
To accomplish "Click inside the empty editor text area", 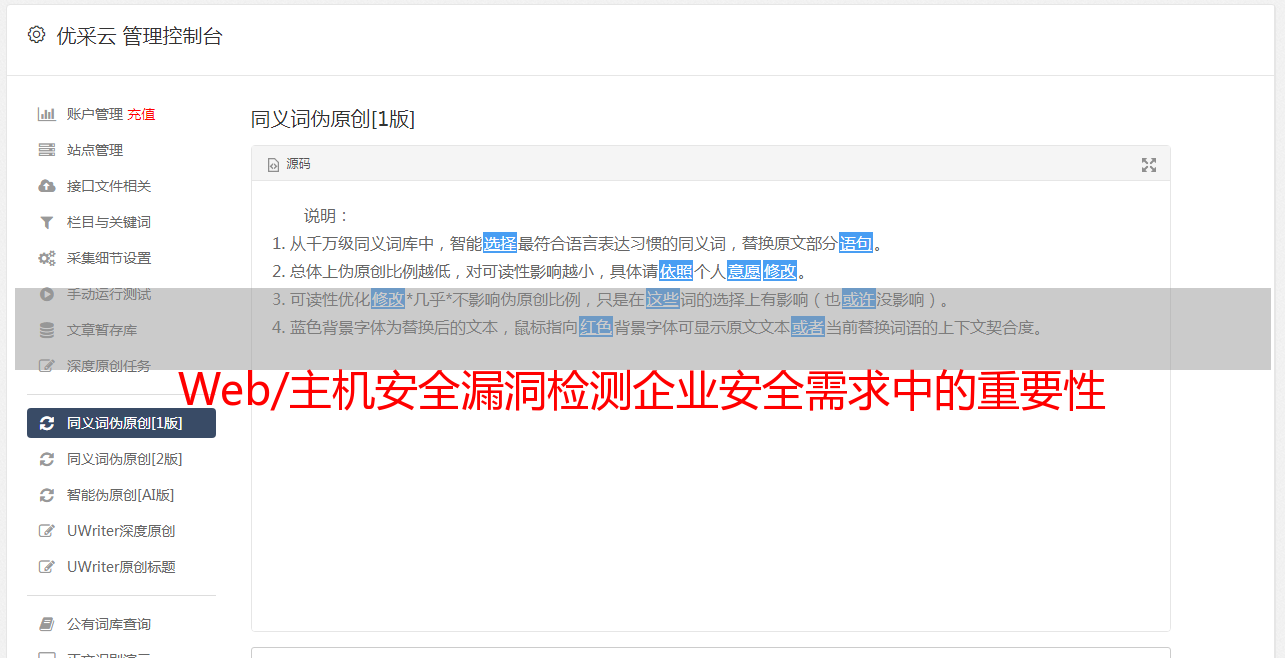I will point(710,500).
